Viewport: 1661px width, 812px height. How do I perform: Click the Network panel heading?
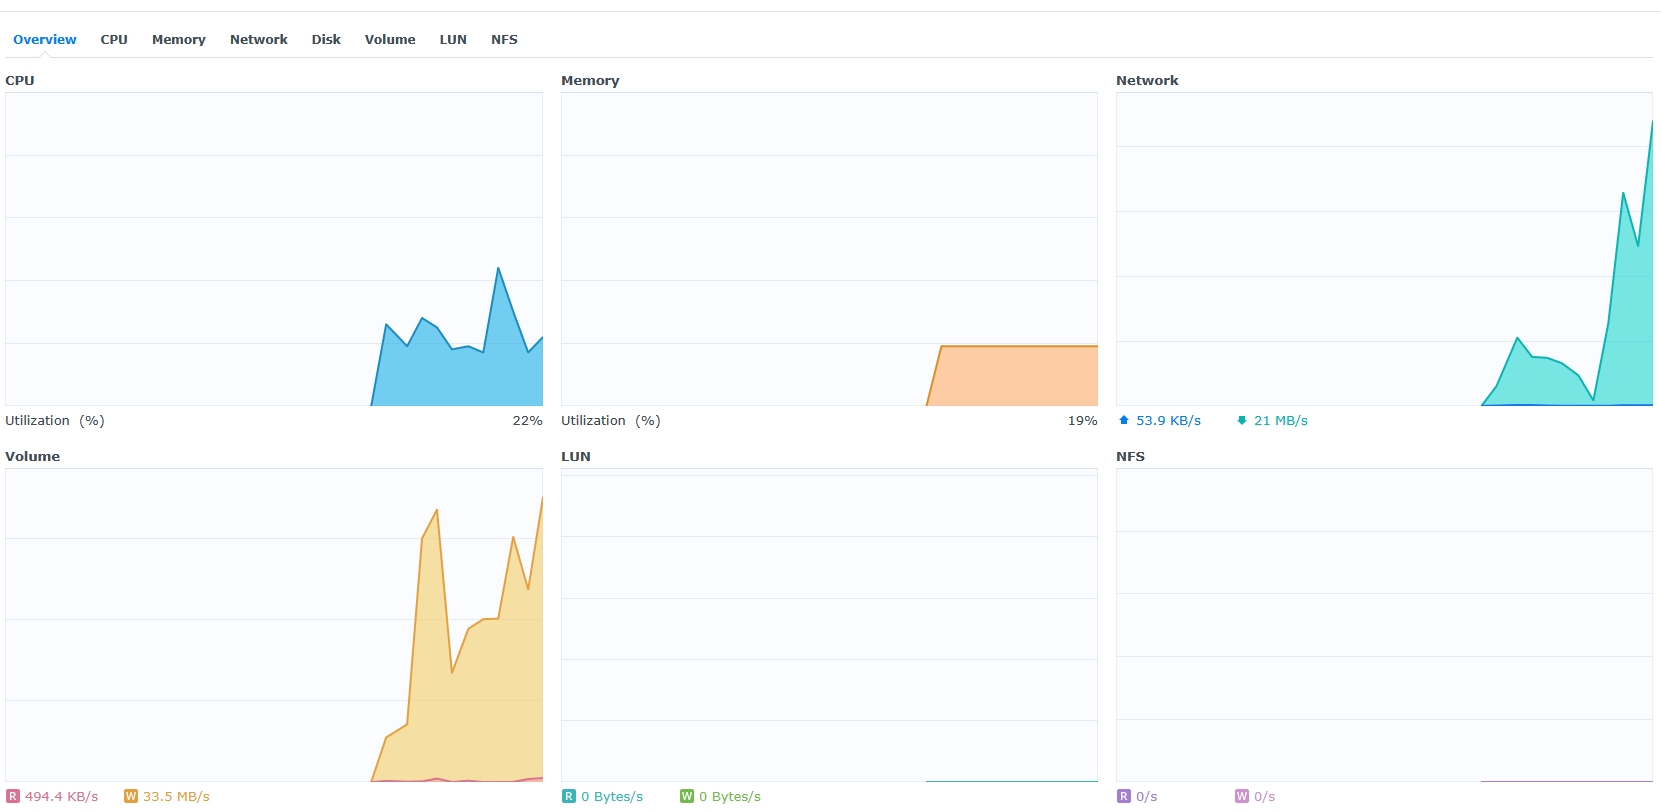[1147, 81]
